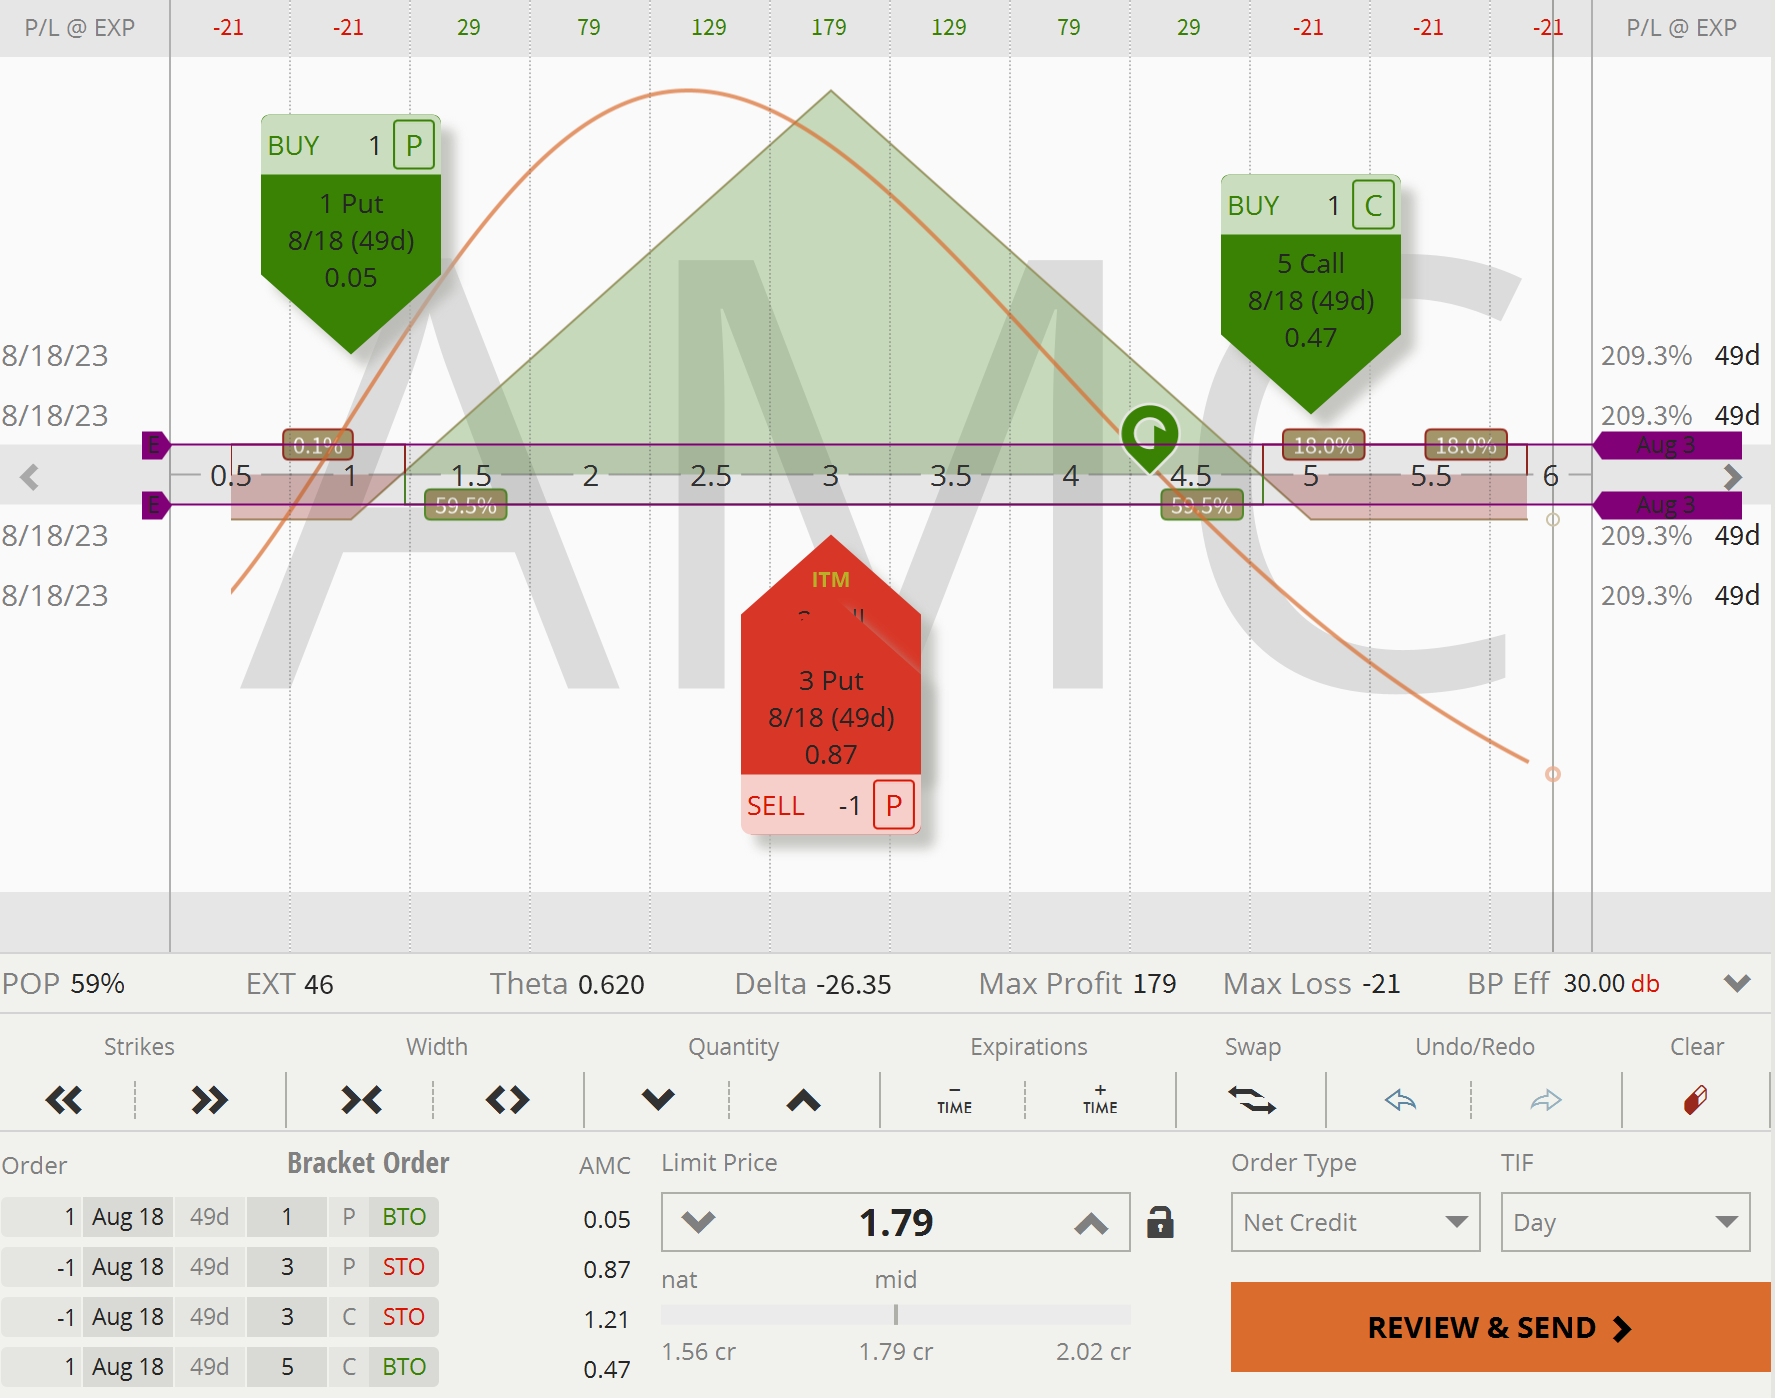Image resolution: width=1775 pixels, height=1398 pixels.
Task: Toggle the limit price lock icon
Action: point(1160,1222)
